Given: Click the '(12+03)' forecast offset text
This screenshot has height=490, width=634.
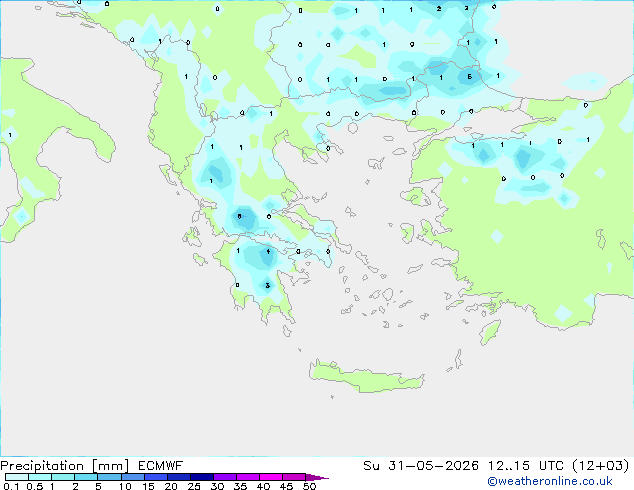Looking at the screenshot, I should point(601,466).
